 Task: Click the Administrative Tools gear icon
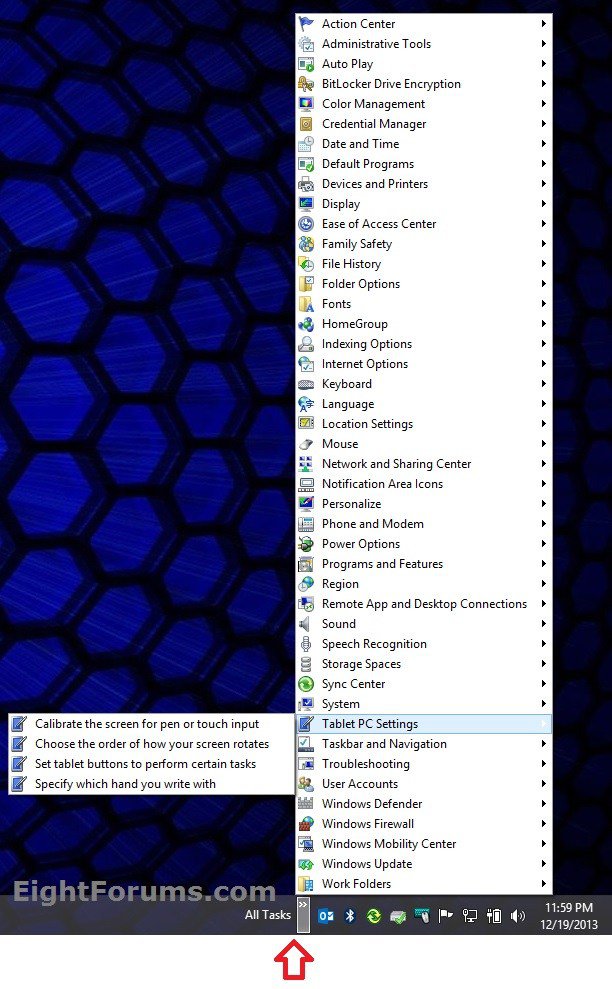point(306,44)
